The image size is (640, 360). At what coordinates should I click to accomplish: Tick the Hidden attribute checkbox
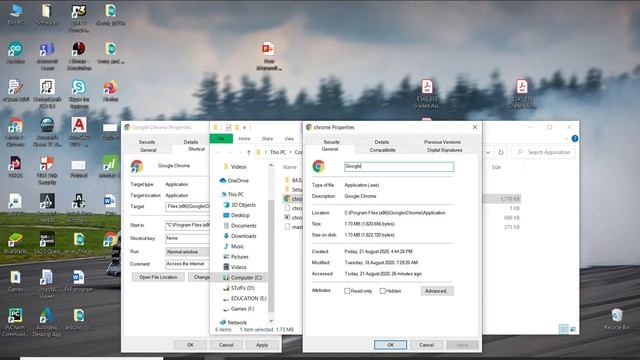tap(382, 291)
